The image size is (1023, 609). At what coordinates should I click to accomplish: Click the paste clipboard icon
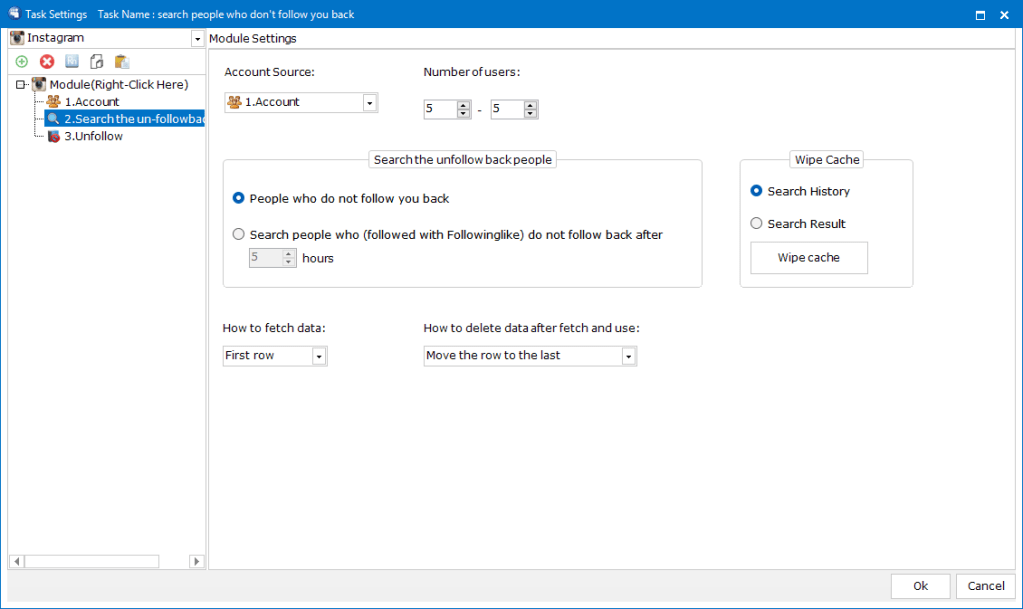coord(122,62)
